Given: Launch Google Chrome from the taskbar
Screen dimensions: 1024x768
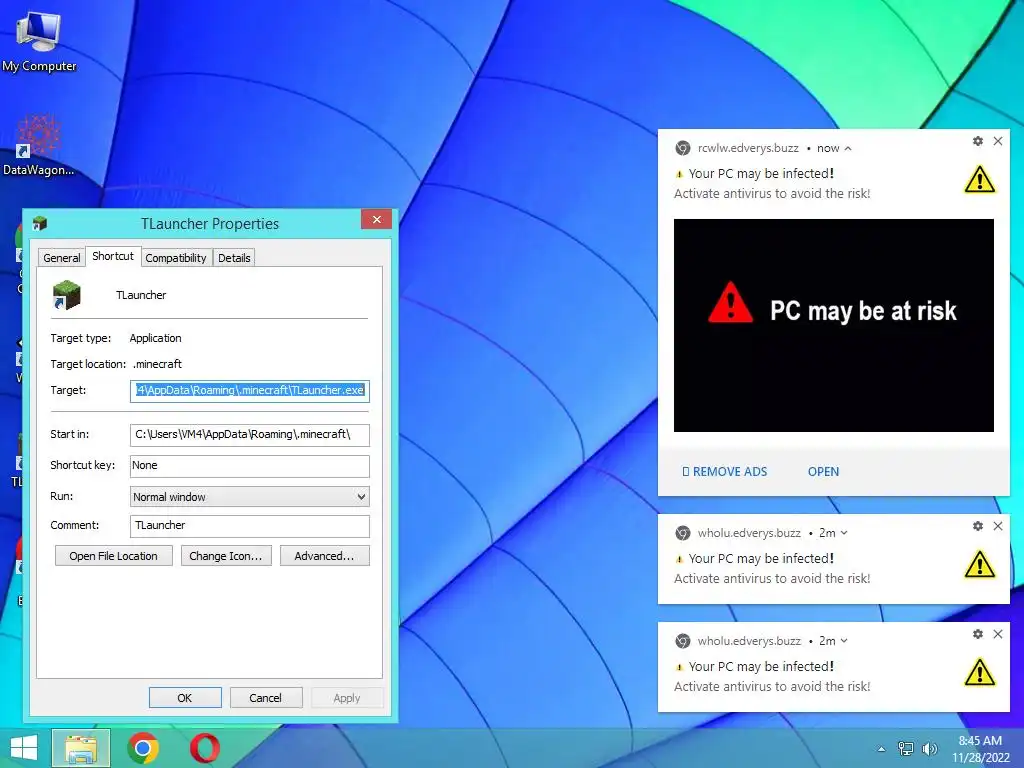Looking at the screenshot, I should pos(143,748).
